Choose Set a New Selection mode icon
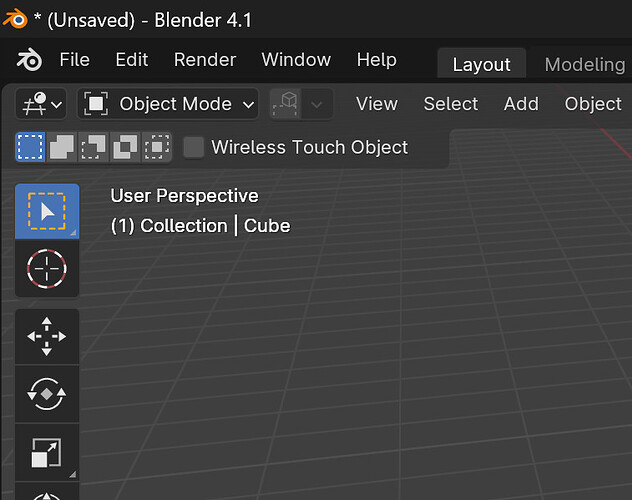 (30, 147)
